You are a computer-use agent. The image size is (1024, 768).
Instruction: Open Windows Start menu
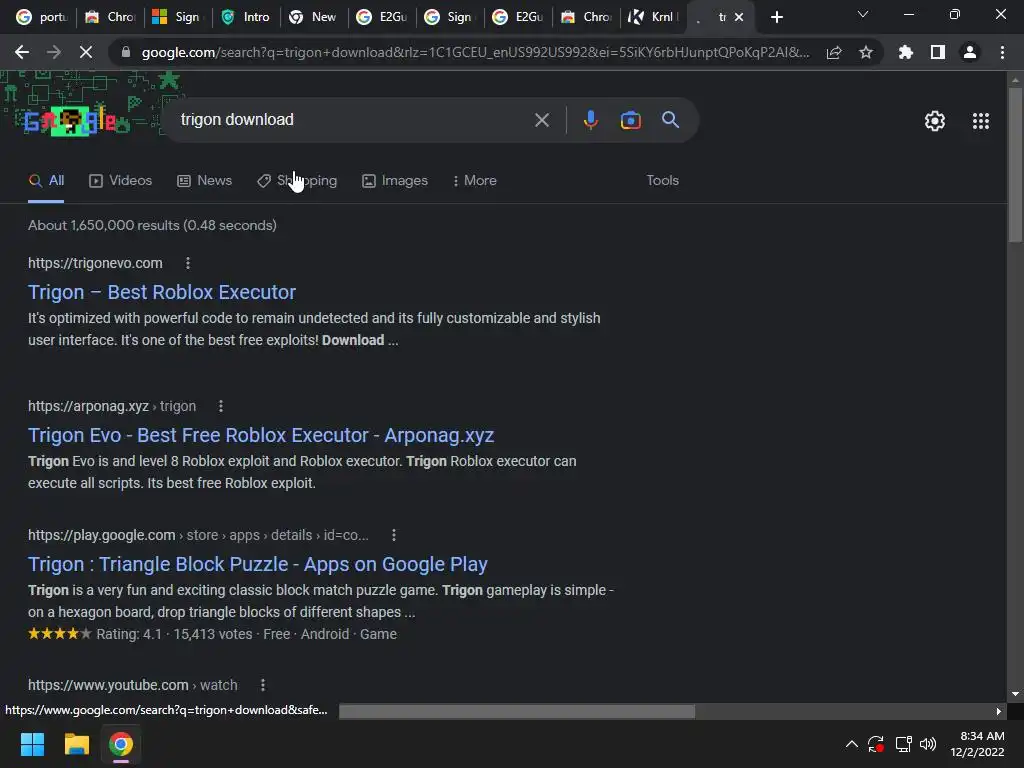point(32,744)
